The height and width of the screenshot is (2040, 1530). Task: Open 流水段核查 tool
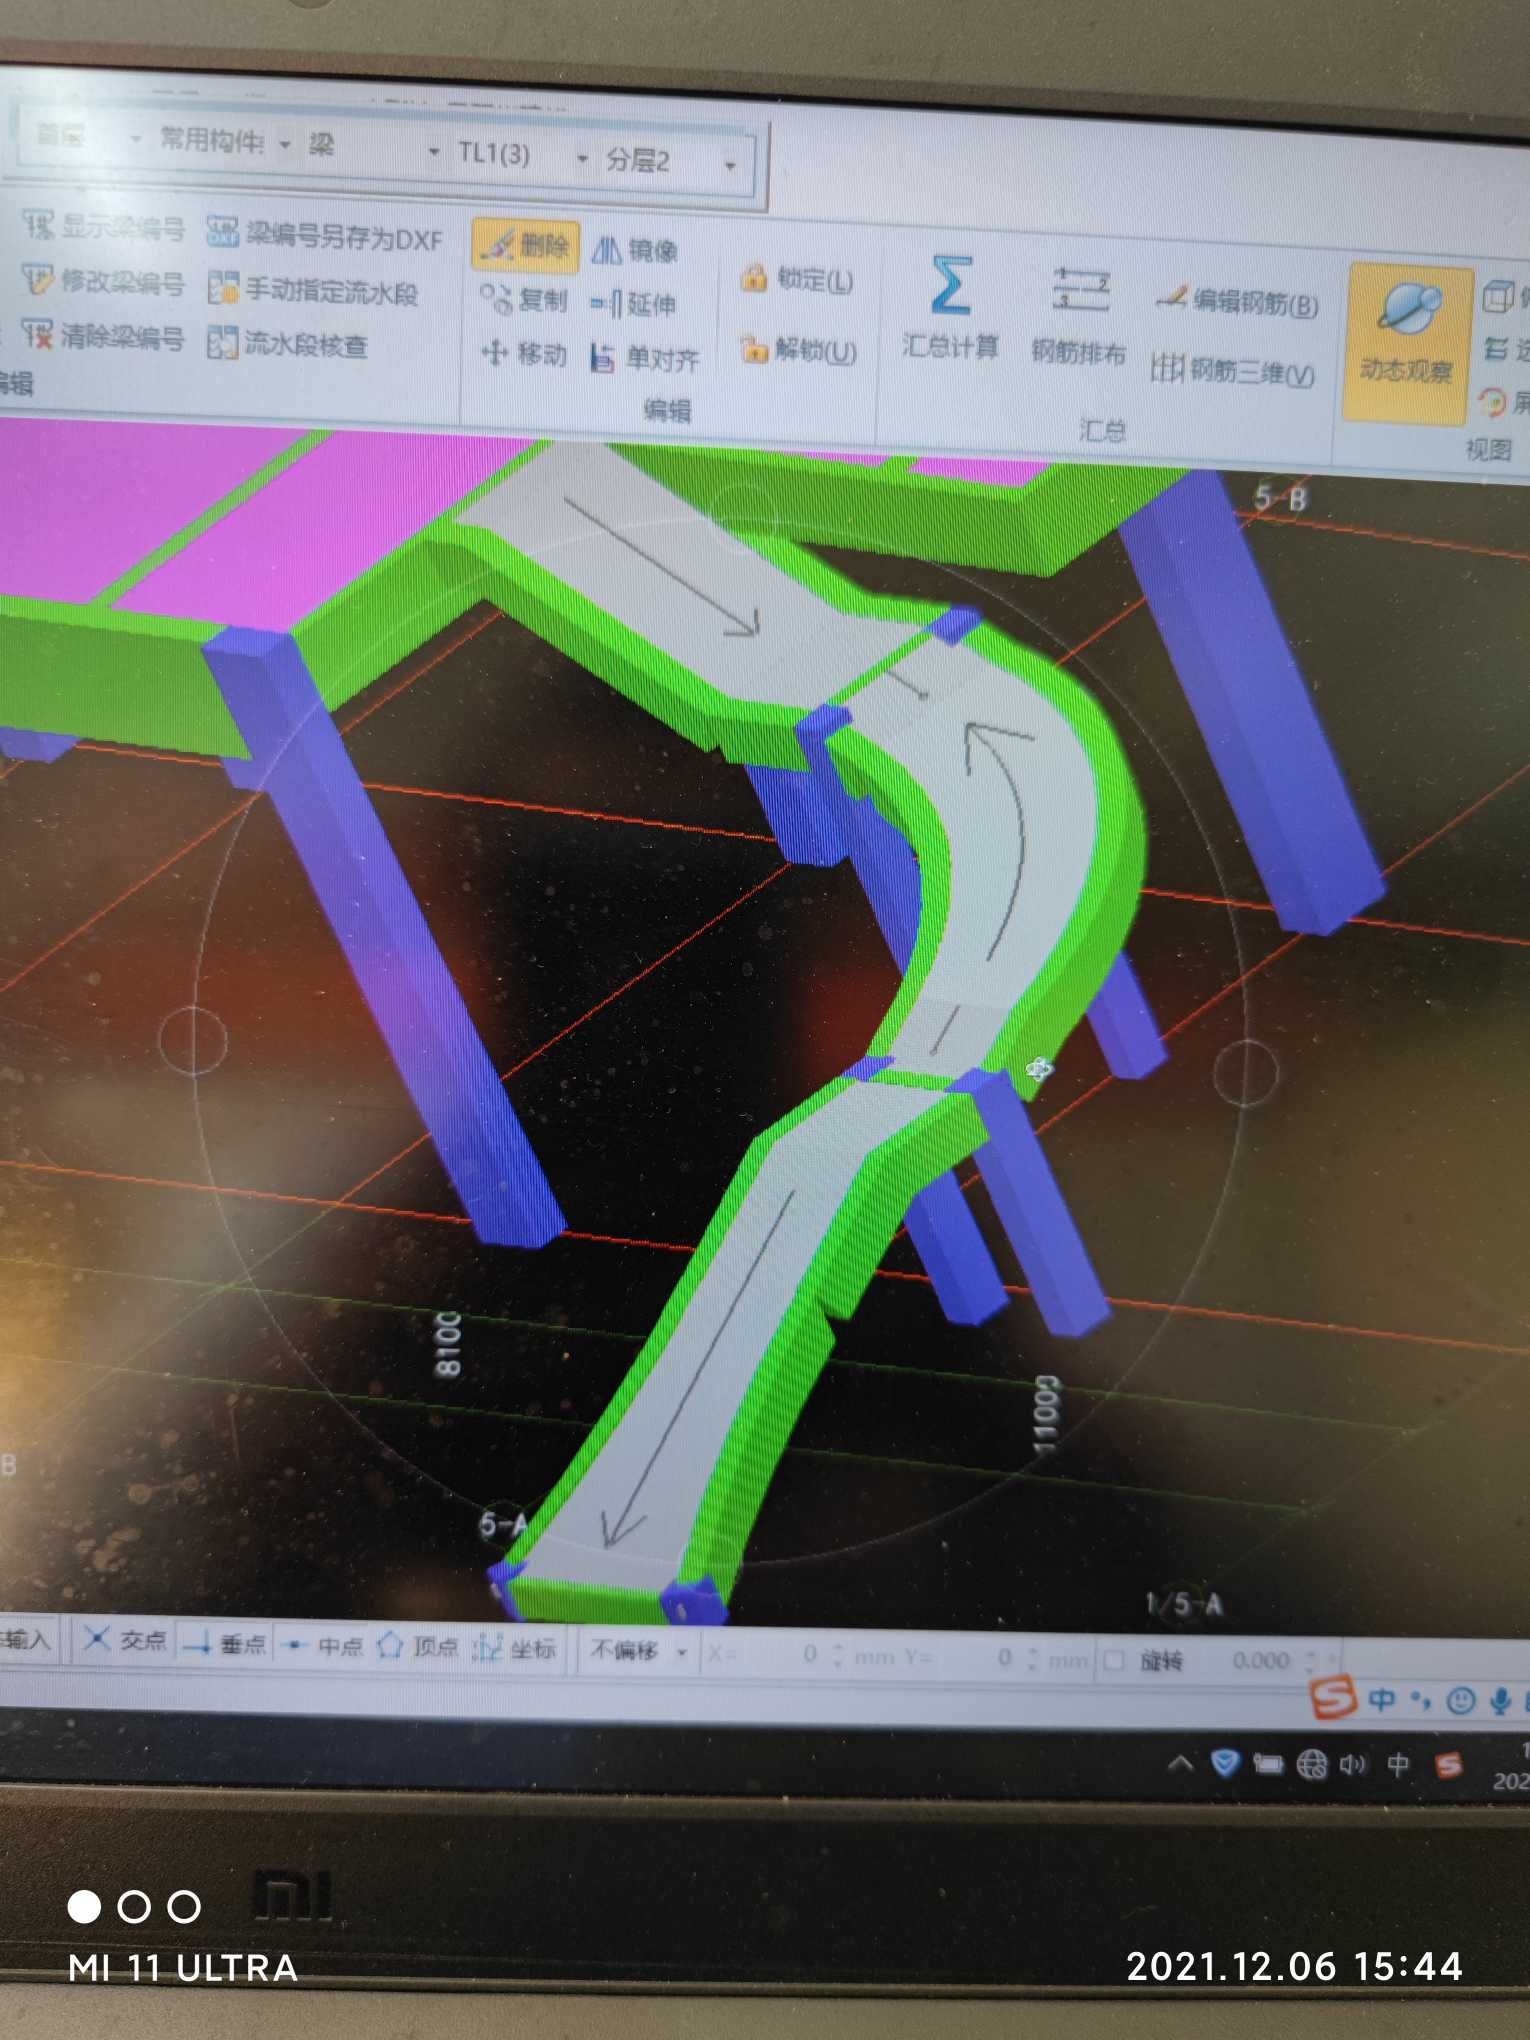[x=288, y=344]
